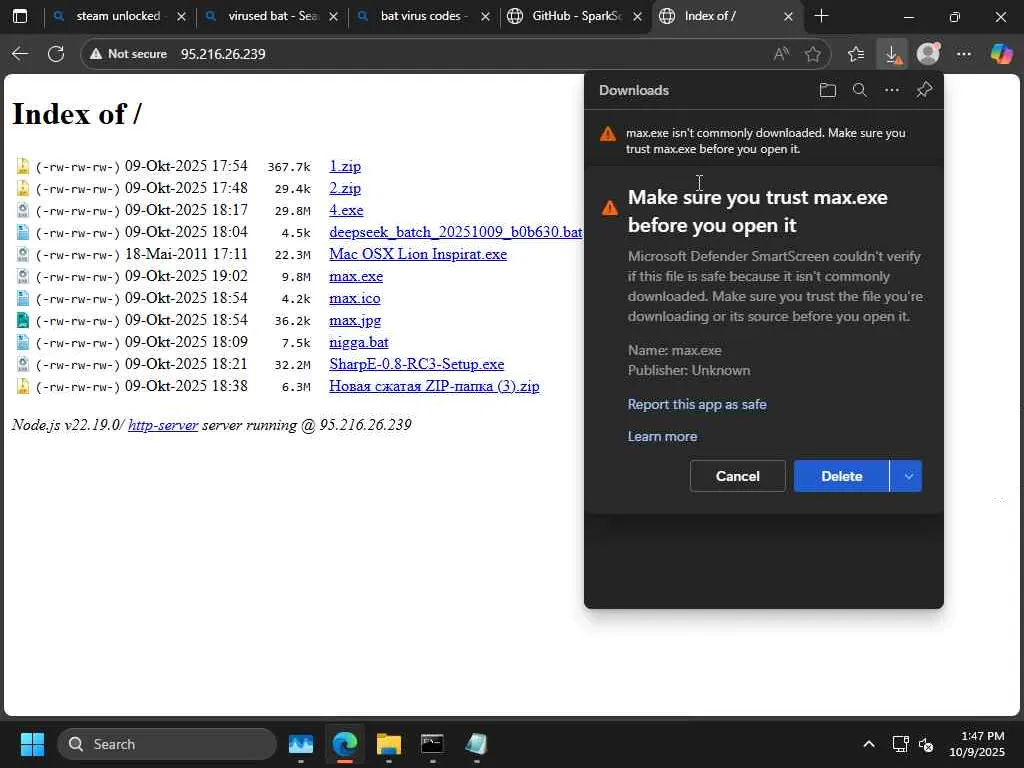The width and height of the screenshot is (1024, 768).
Task: Toggle the Downloads toolbar icon
Action: pyautogui.click(x=892, y=54)
